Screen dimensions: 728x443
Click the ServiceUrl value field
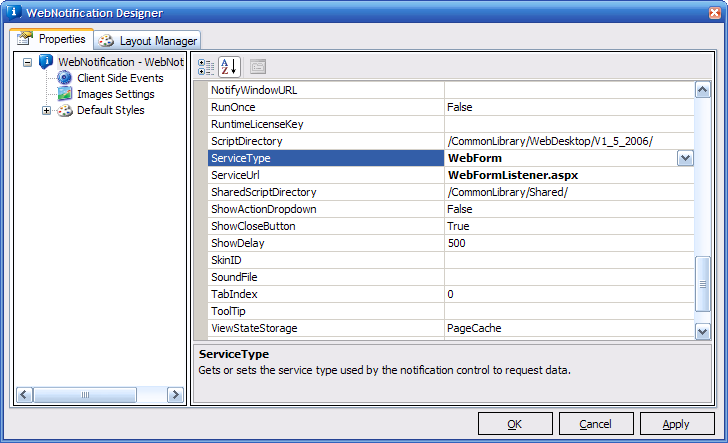568,175
